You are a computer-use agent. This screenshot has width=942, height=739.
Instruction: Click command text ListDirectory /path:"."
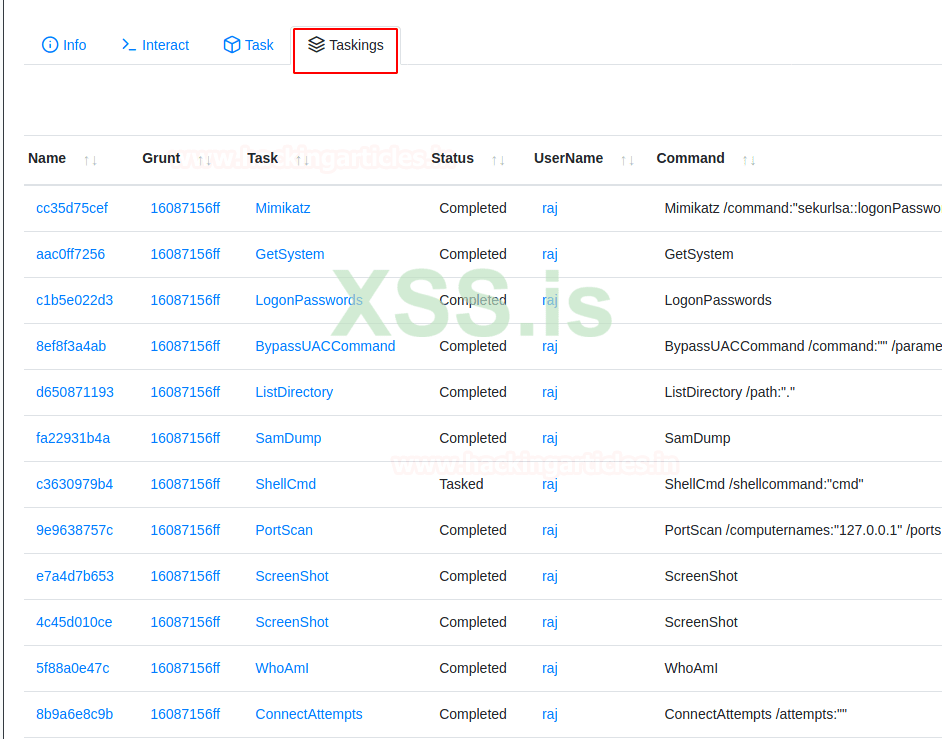click(729, 392)
